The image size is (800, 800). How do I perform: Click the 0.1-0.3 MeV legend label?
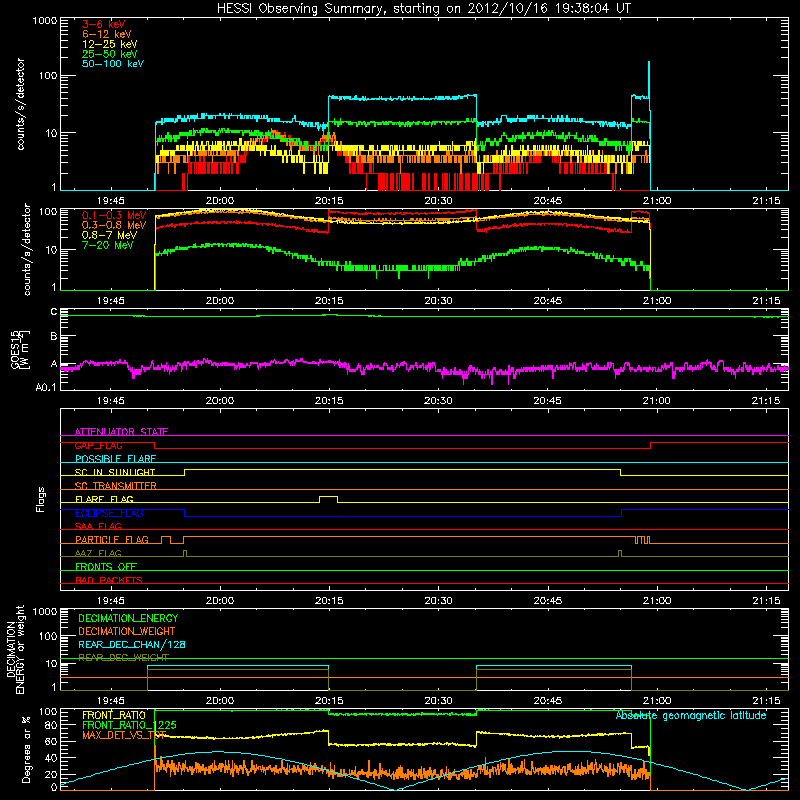point(114,215)
